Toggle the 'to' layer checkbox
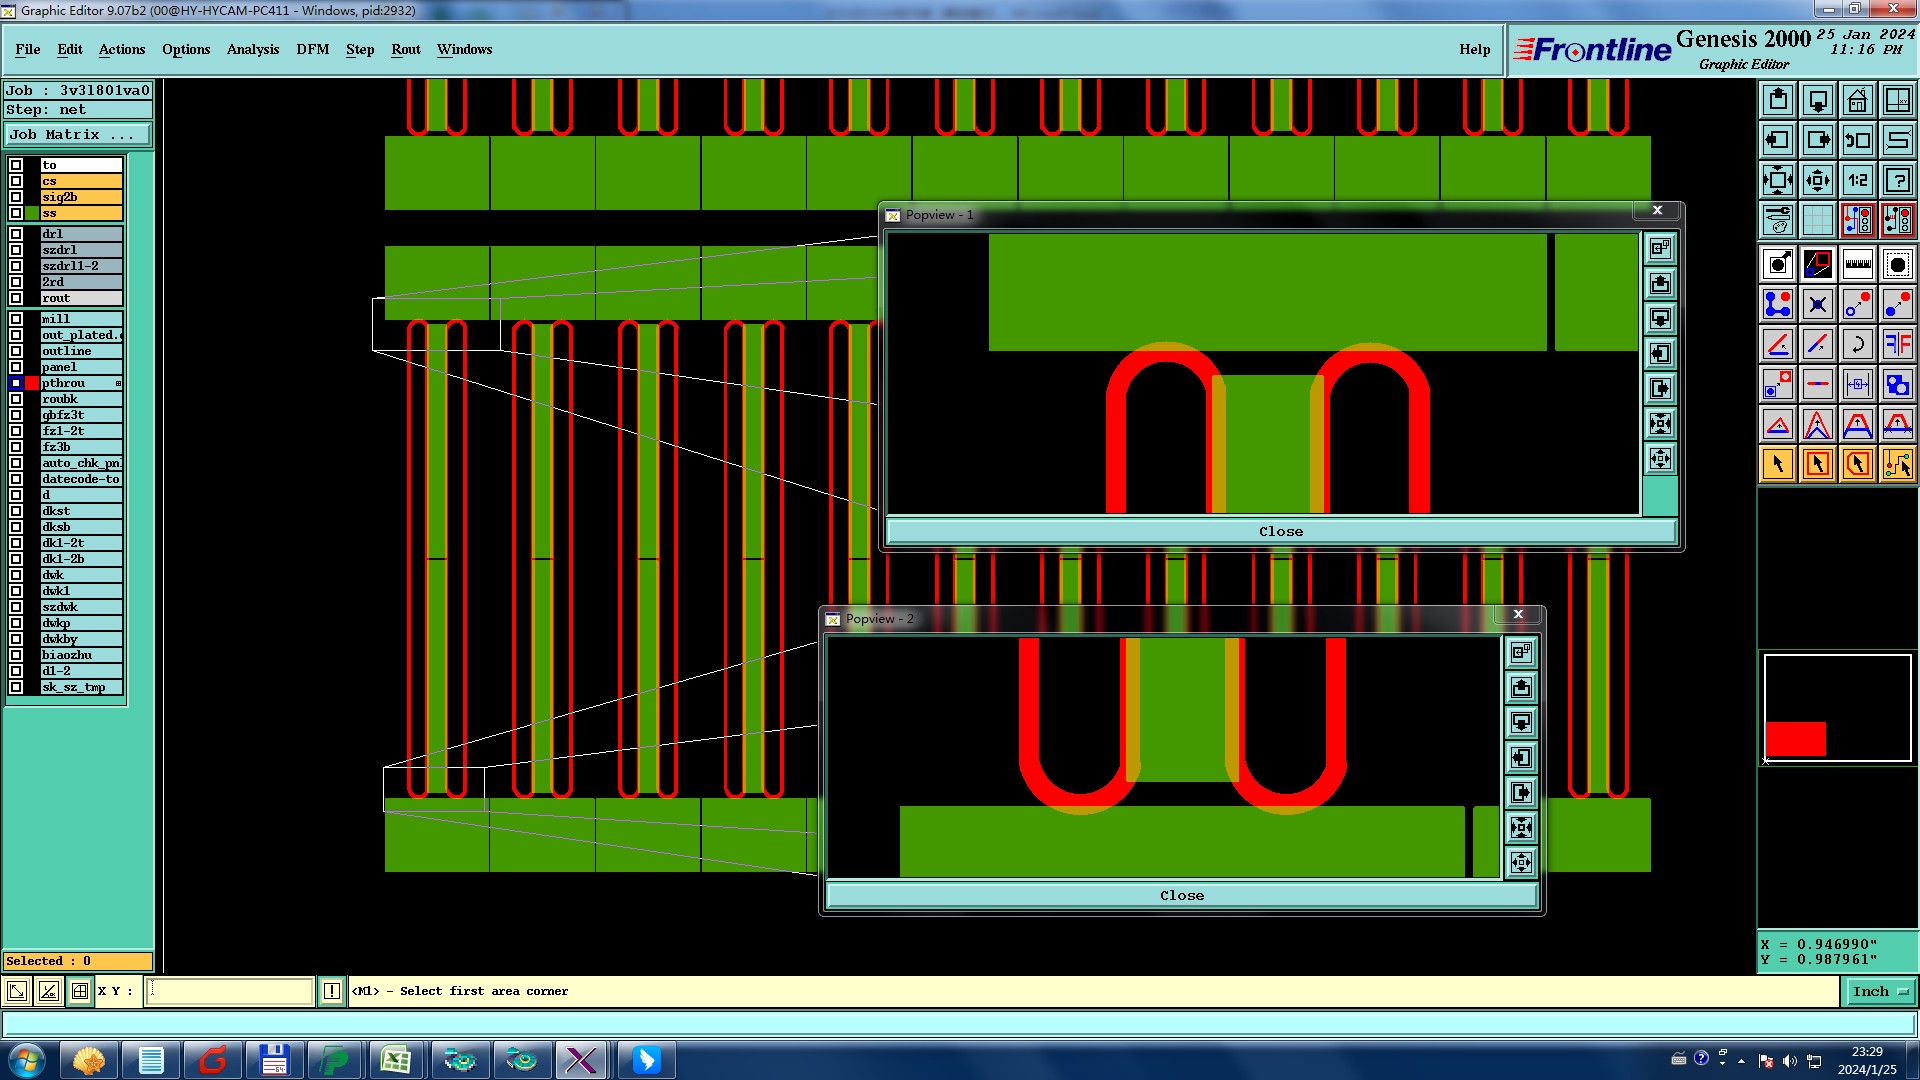The image size is (1920, 1080). (16, 165)
